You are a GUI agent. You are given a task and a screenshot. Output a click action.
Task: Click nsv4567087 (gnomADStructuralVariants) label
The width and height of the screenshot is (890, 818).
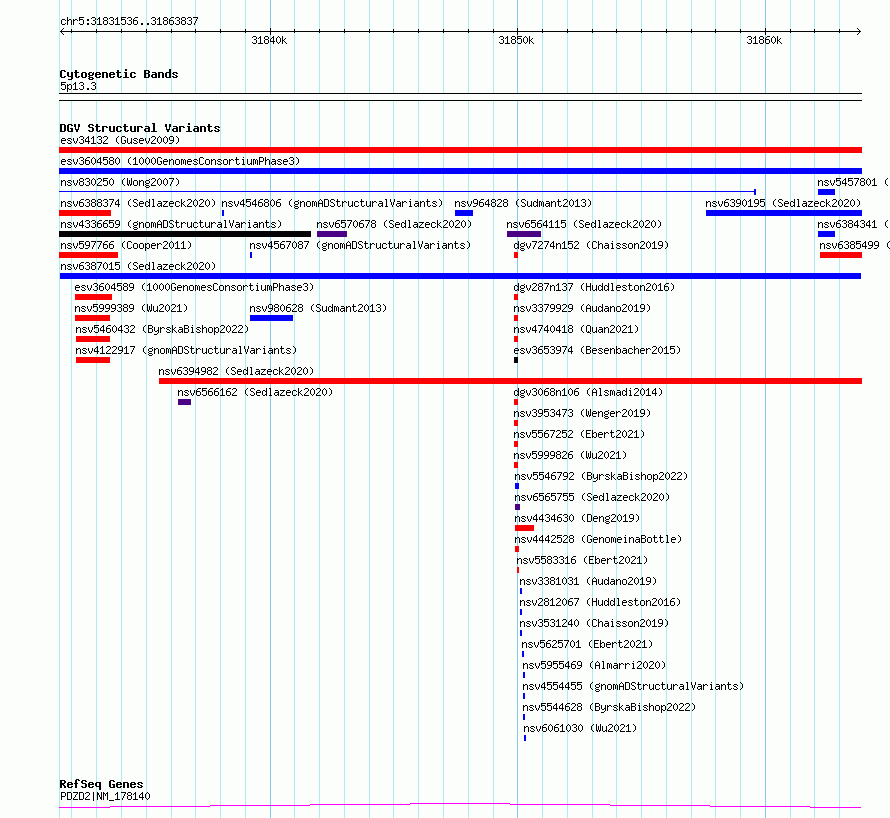(360, 245)
